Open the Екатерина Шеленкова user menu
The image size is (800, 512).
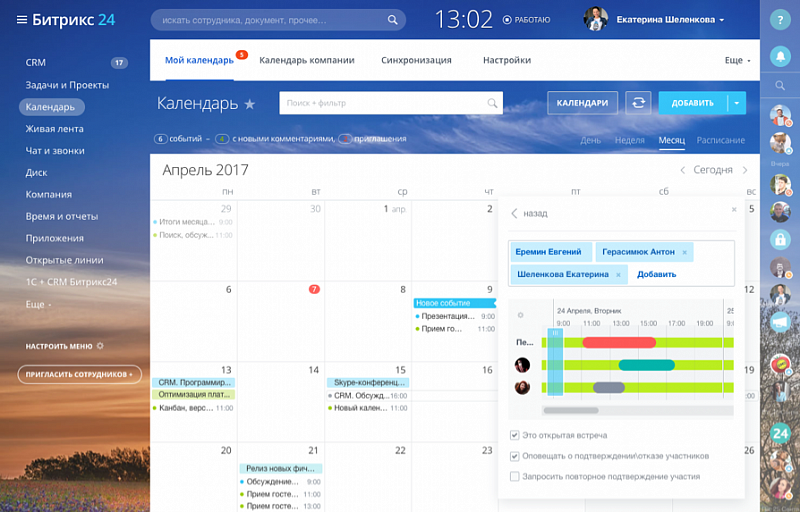pyautogui.click(x=670, y=20)
